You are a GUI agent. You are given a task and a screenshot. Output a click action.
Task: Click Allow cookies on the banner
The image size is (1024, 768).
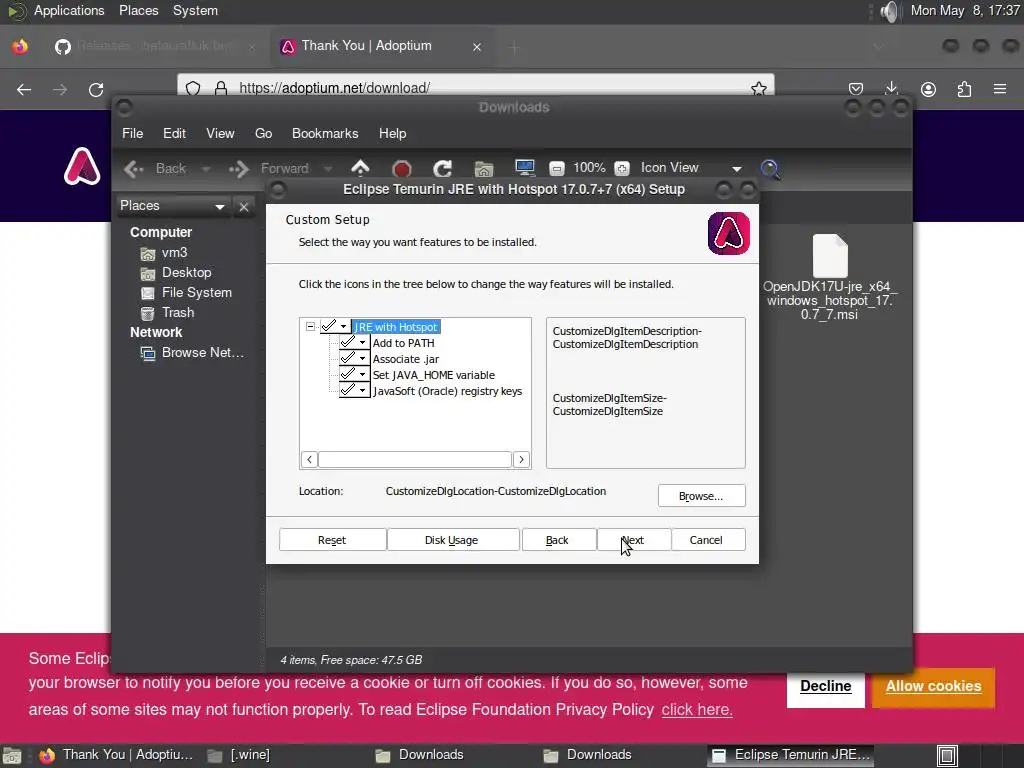tap(933, 686)
